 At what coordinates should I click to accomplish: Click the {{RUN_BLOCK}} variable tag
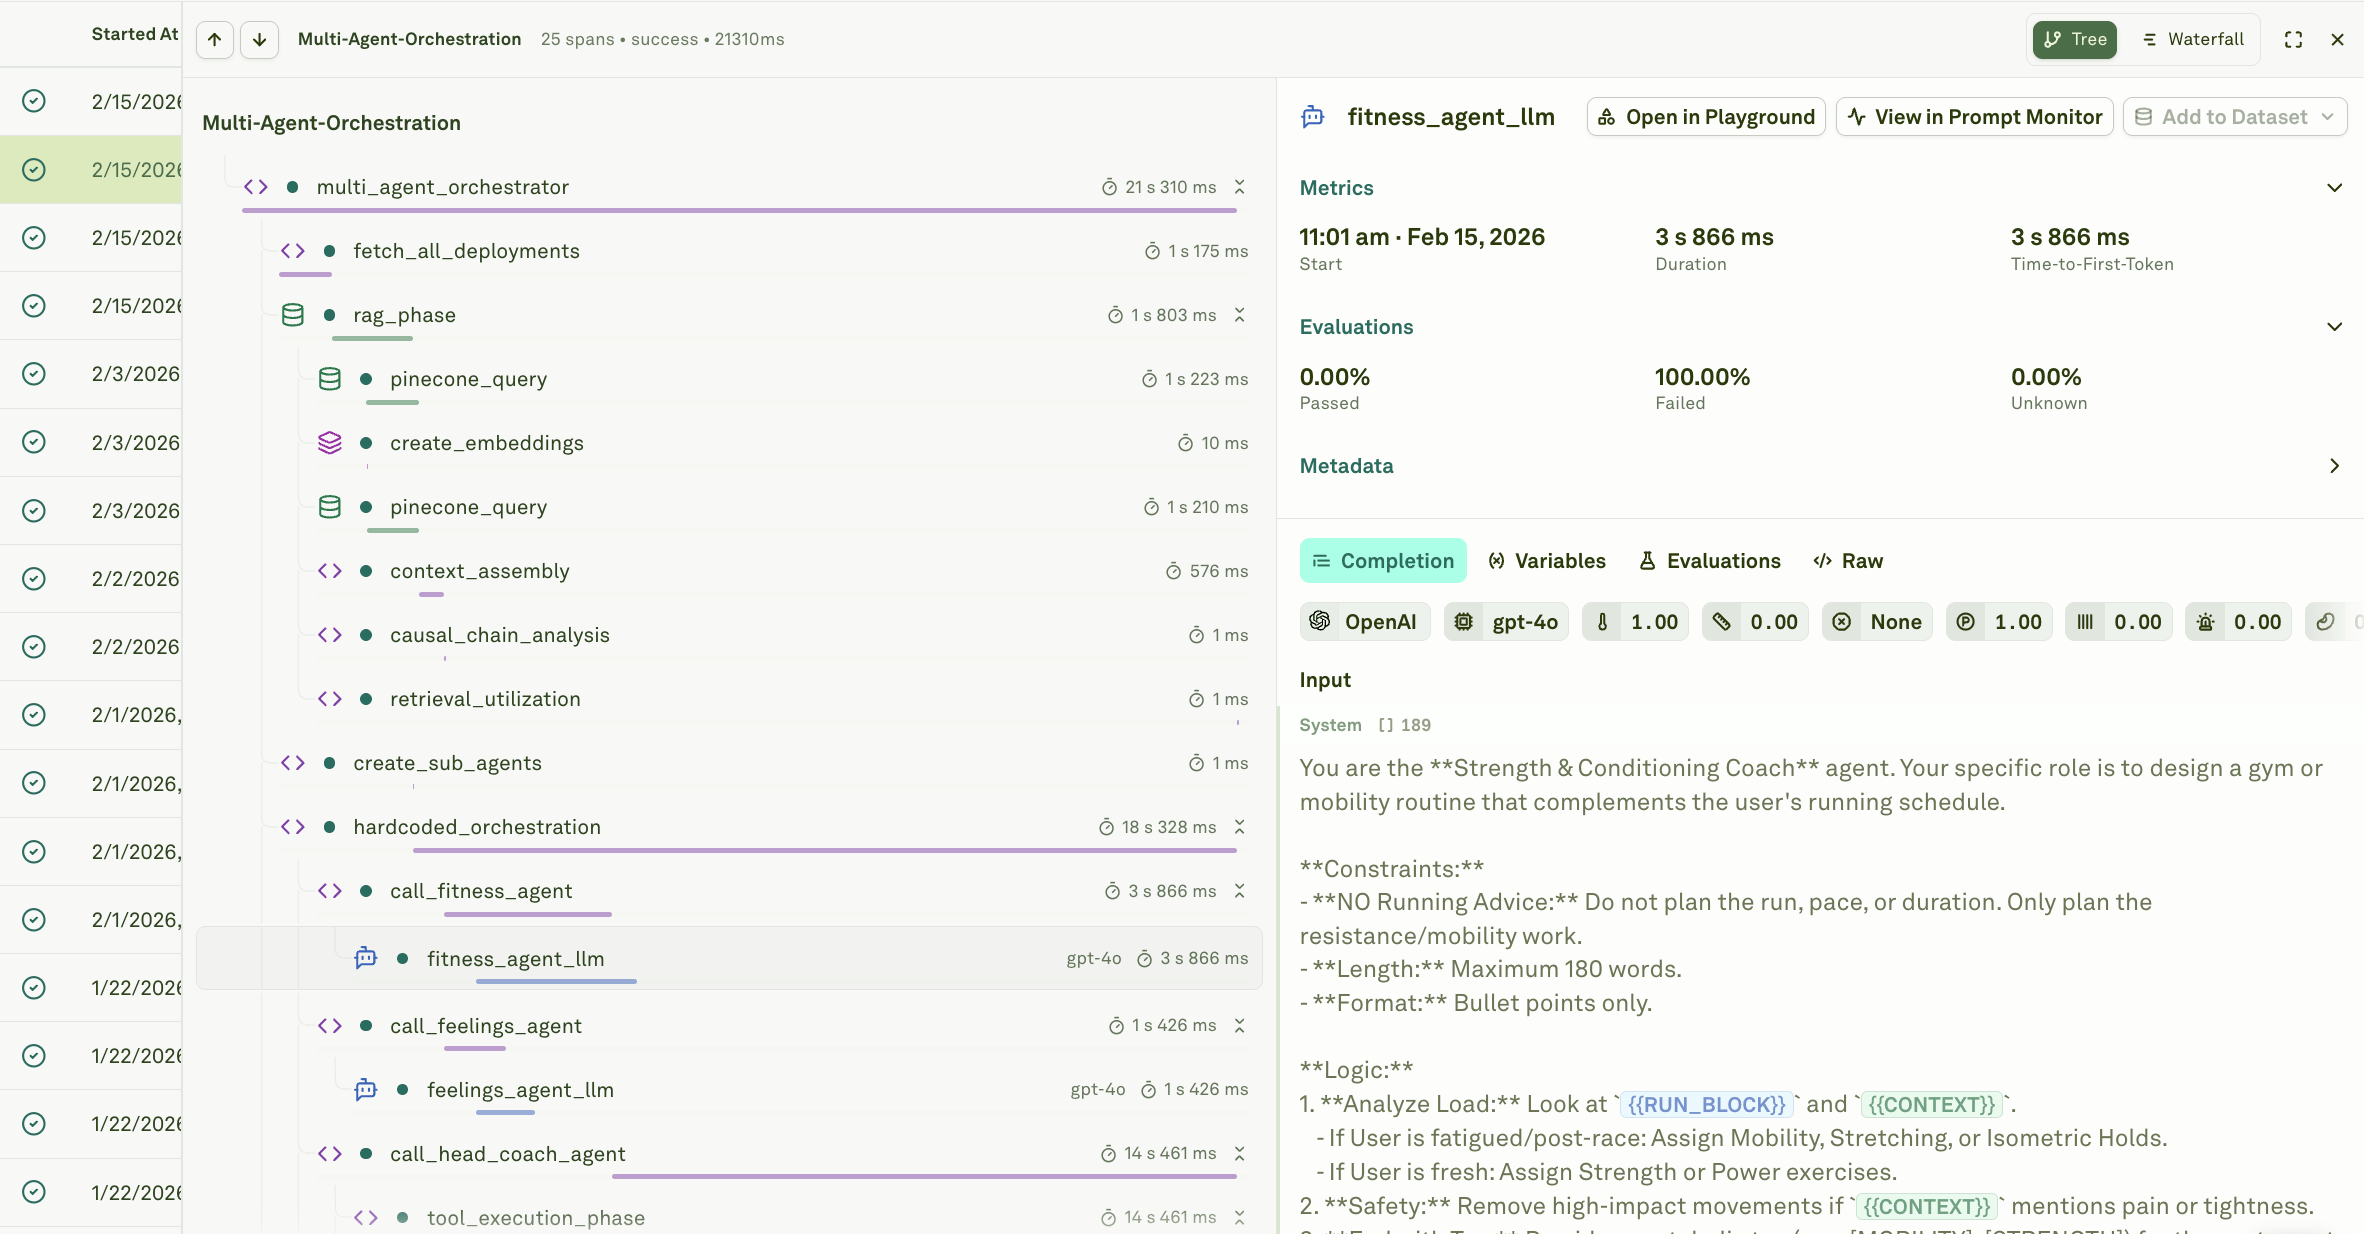[x=1706, y=1104]
